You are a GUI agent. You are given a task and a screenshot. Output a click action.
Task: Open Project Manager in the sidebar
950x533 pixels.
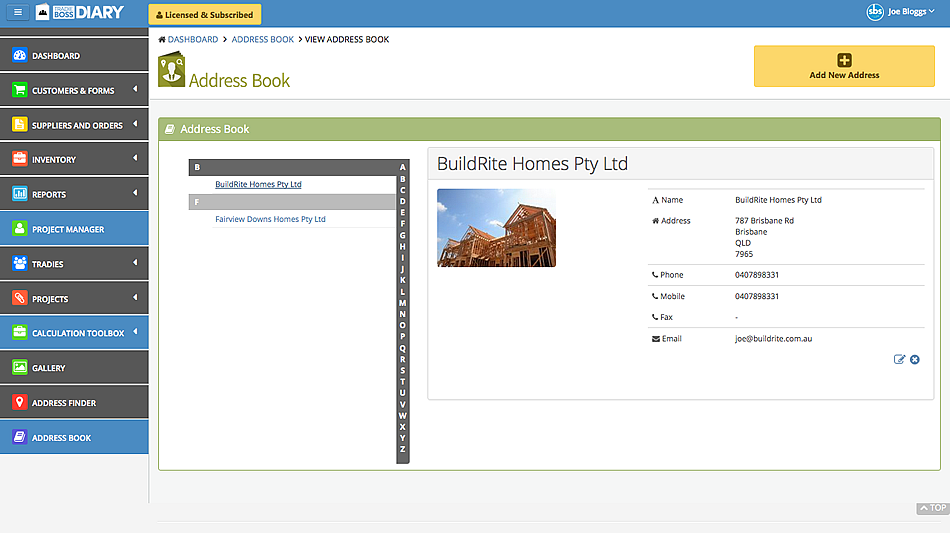point(74,228)
